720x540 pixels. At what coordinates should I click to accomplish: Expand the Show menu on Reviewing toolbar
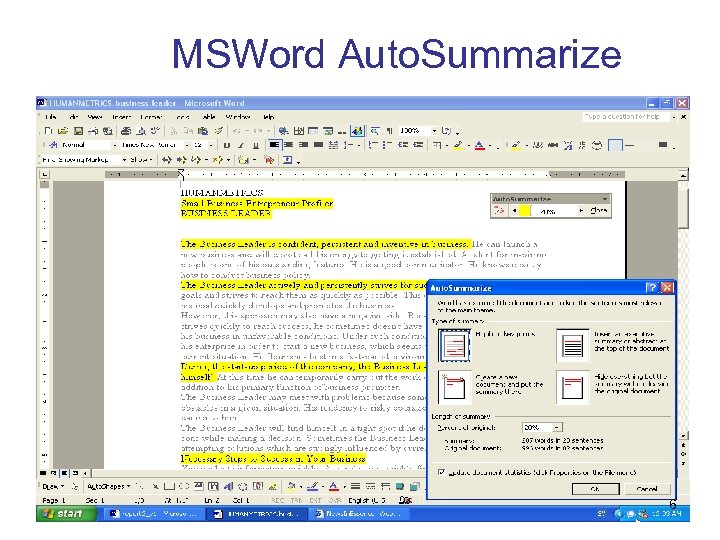(141, 160)
